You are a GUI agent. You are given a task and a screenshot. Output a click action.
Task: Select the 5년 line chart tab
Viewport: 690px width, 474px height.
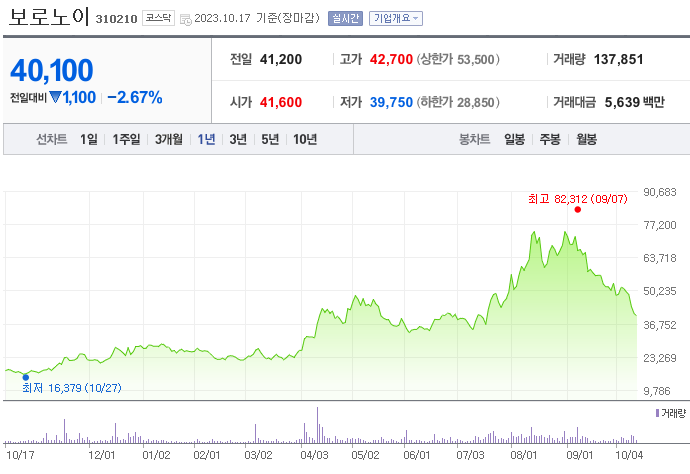click(x=270, y=140)
